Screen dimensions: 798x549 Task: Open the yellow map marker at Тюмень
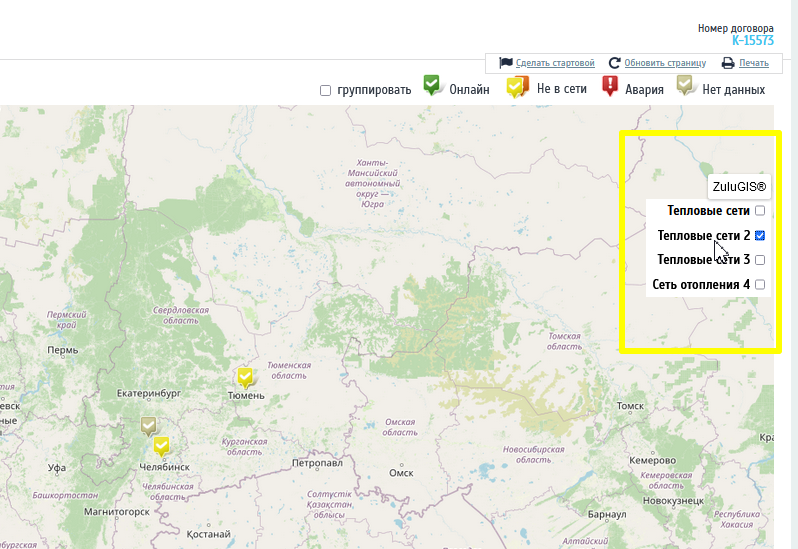click(245, 377)
